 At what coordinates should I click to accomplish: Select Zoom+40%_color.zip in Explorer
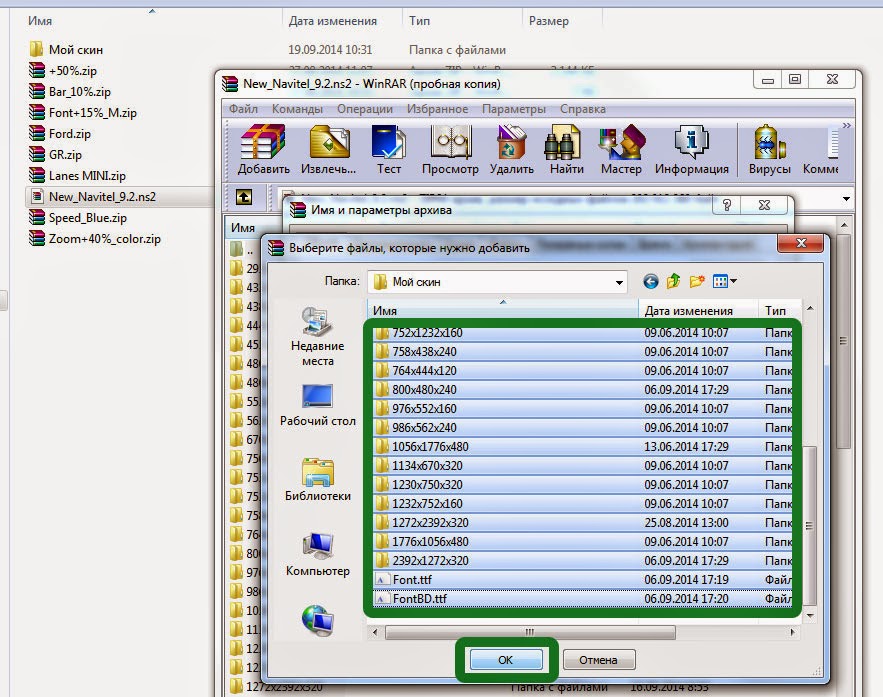coord(95,239)
